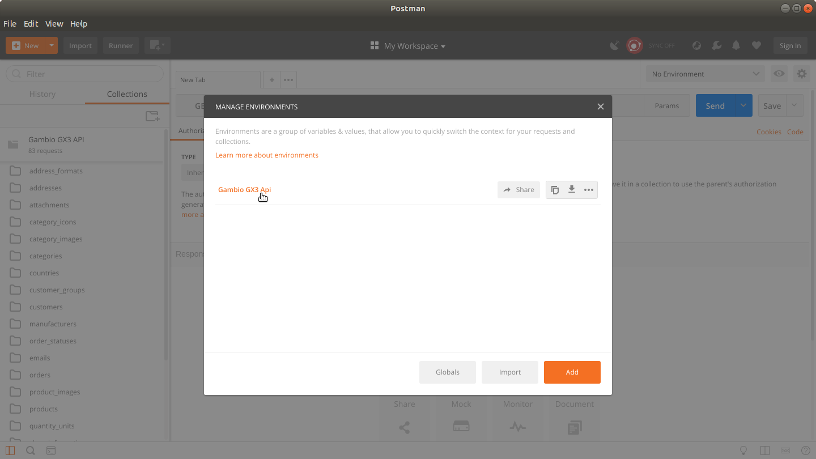Click the sync status icon

pyautogui.click(x=634, y=46)
